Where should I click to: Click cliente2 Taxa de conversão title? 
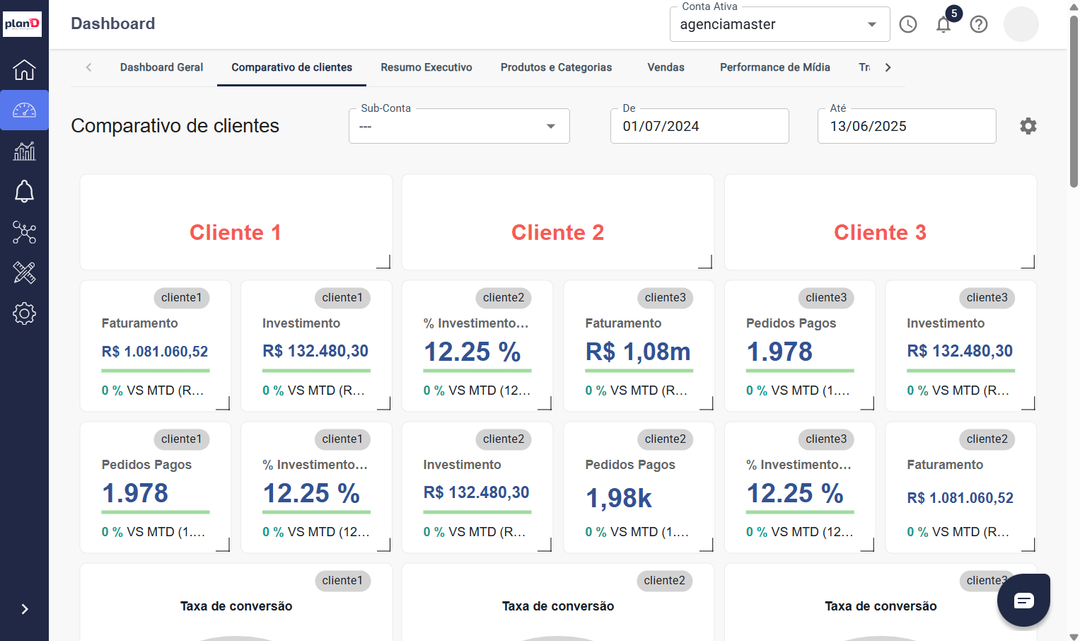click(558, 606)
